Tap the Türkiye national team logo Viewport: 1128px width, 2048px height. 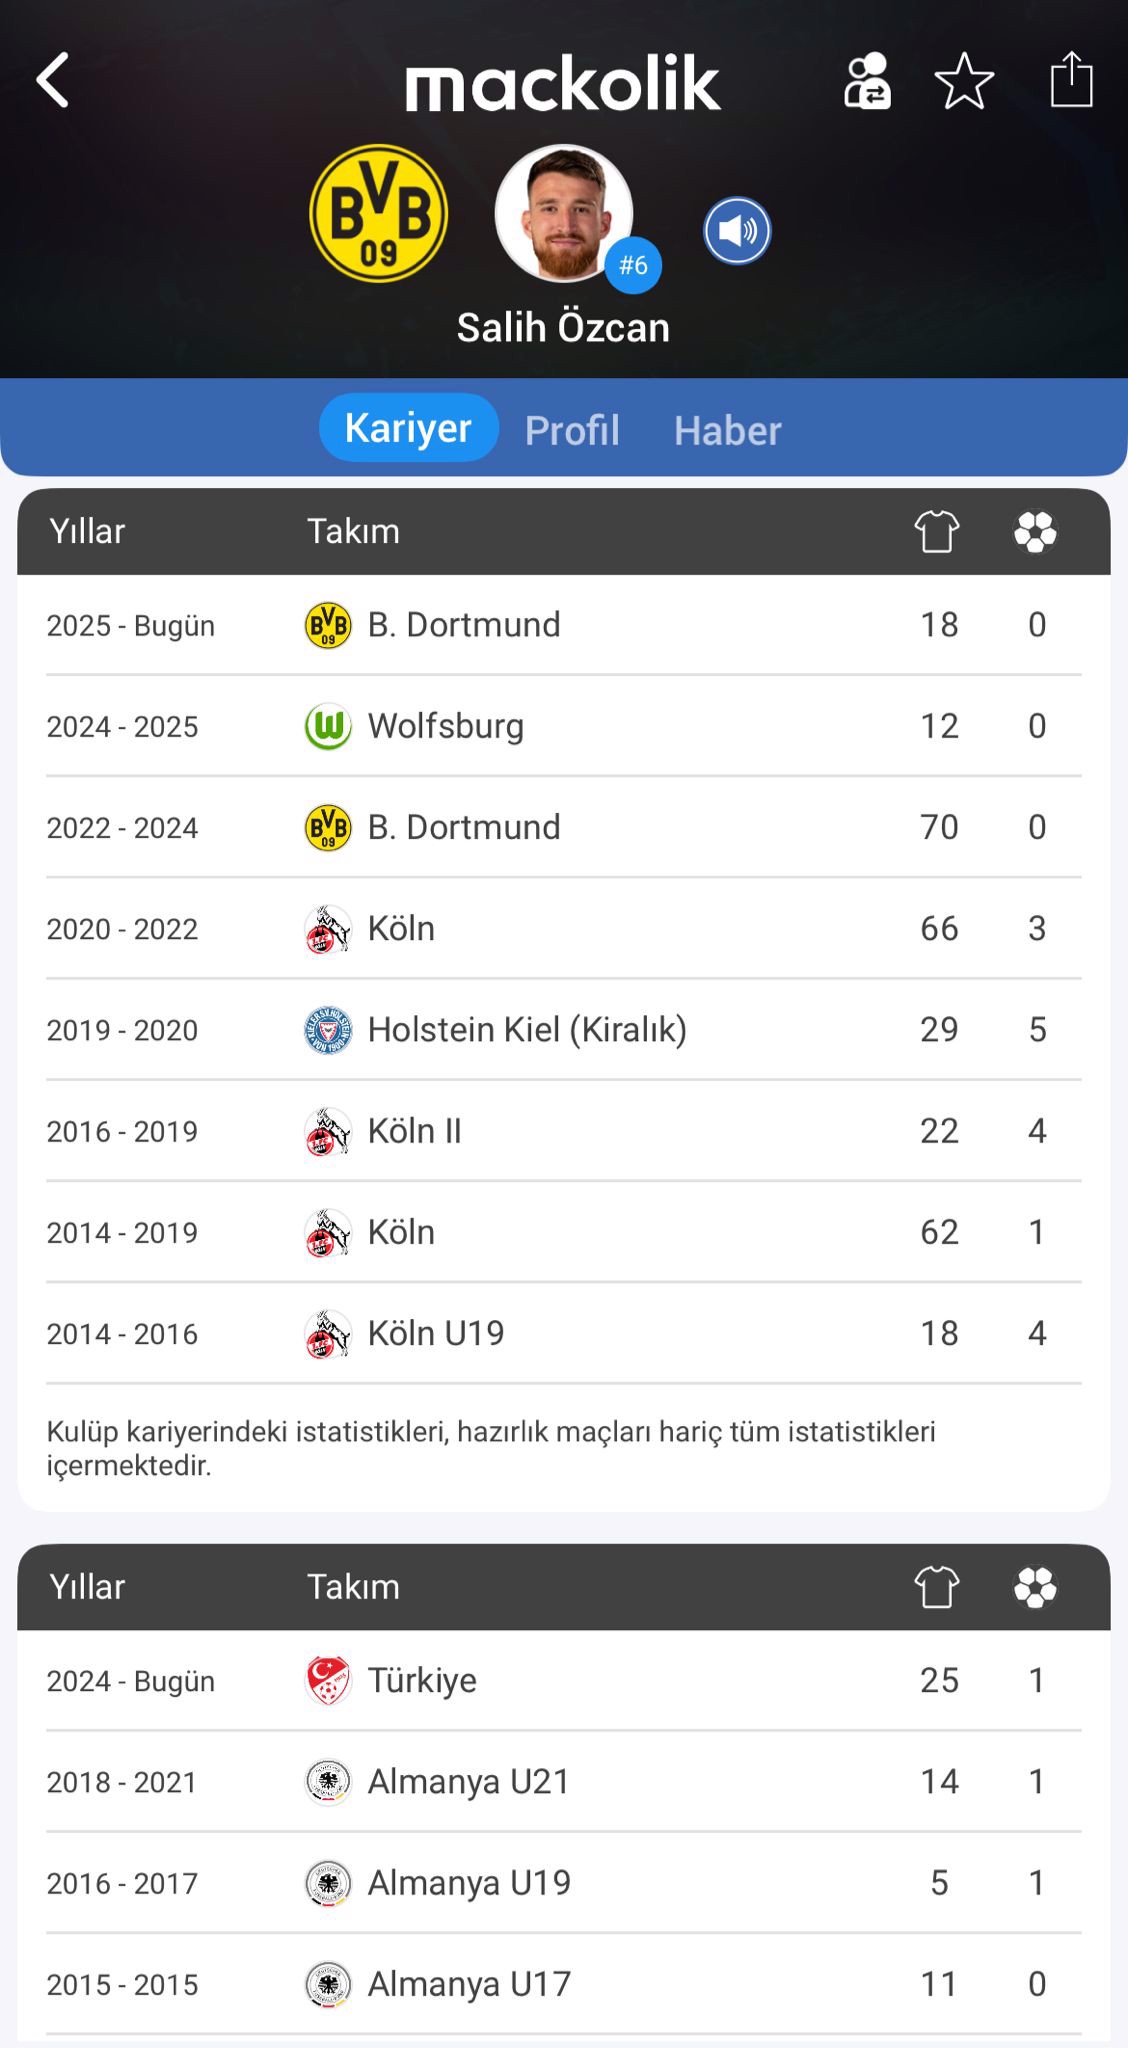(x=328, y=1680)
